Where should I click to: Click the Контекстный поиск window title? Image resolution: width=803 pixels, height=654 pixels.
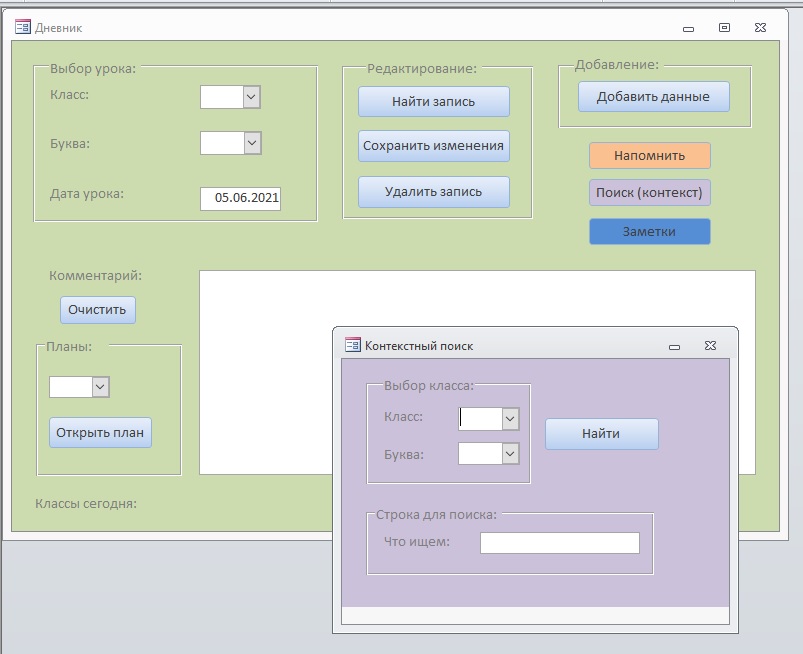419,346
